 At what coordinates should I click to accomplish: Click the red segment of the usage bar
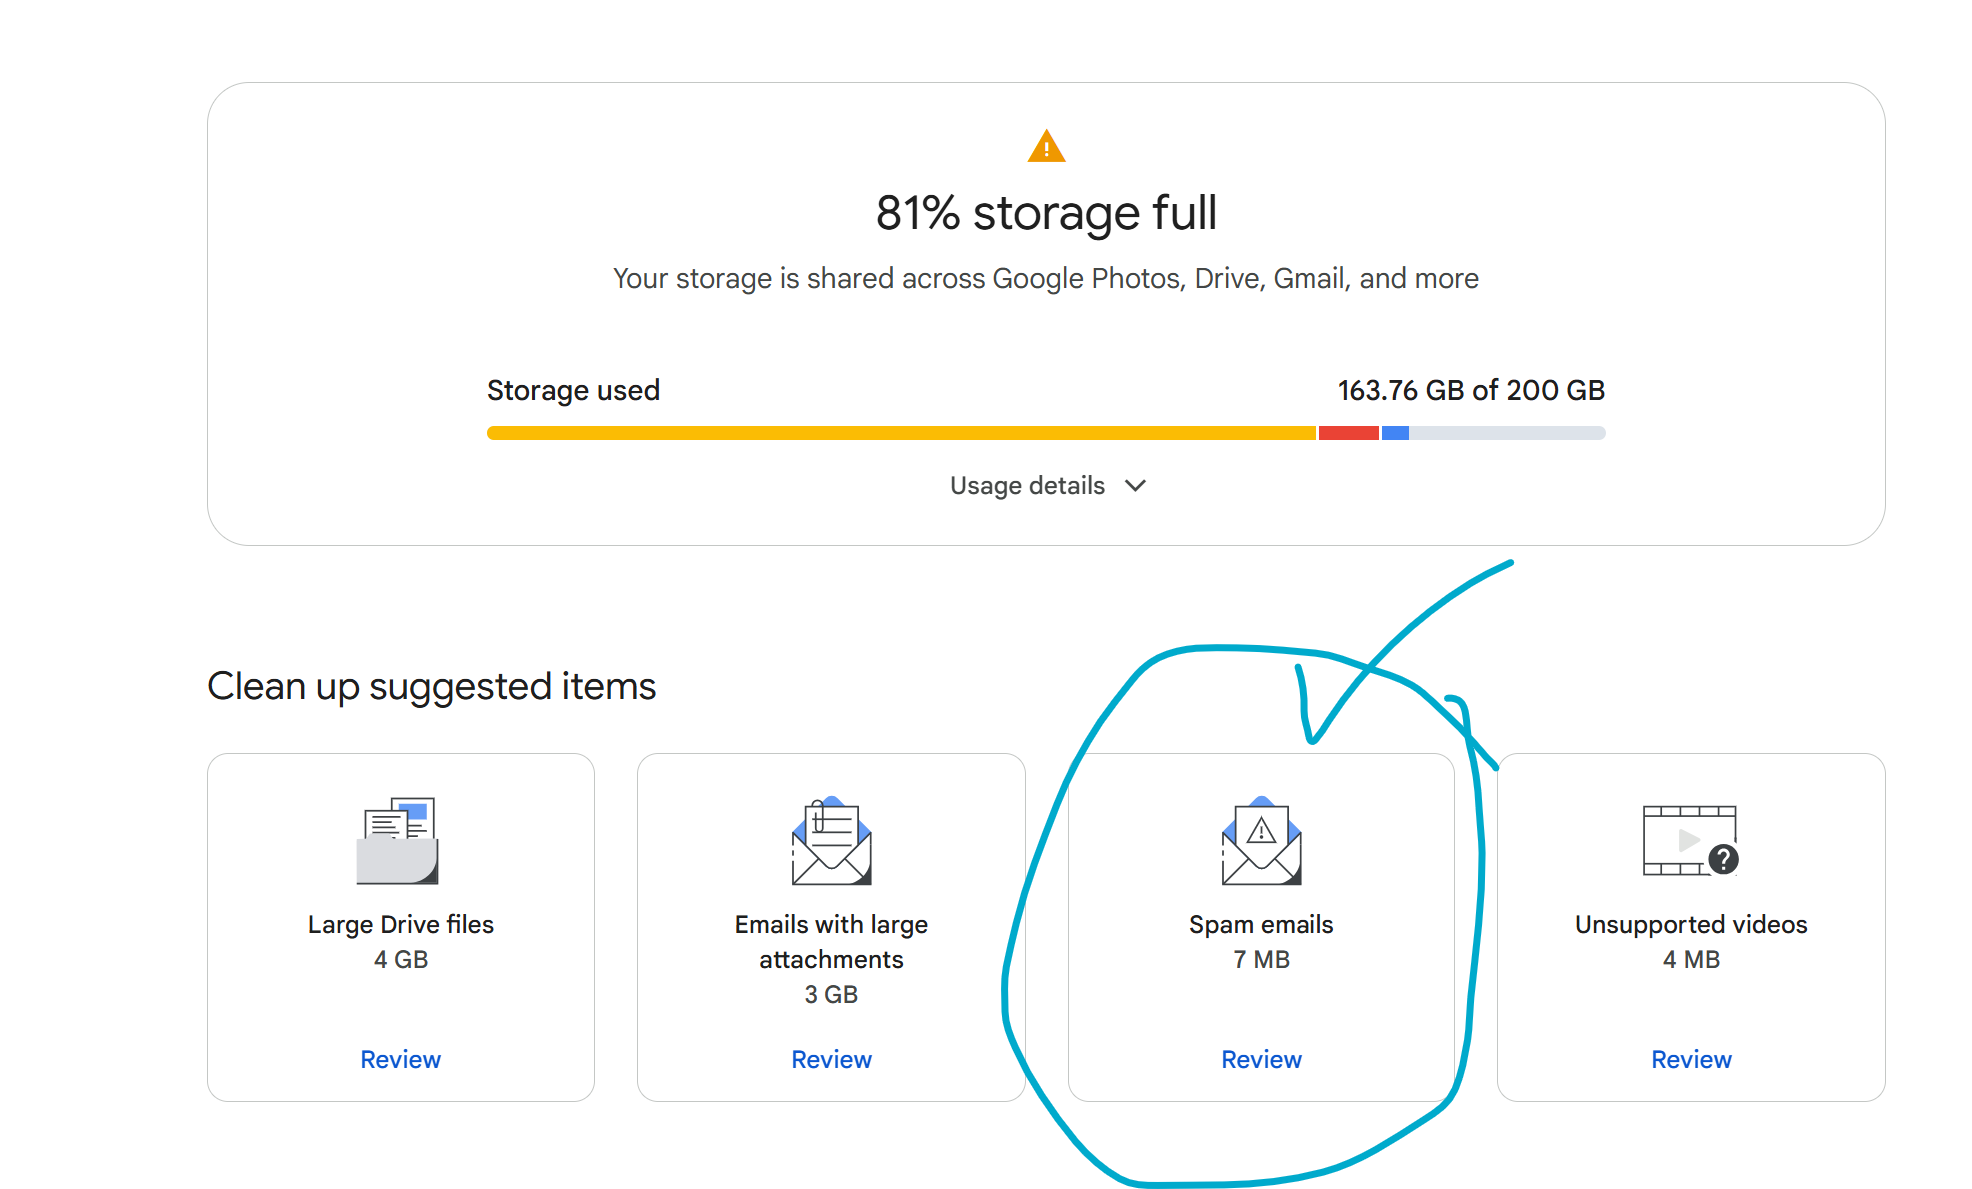(1348, 432)
